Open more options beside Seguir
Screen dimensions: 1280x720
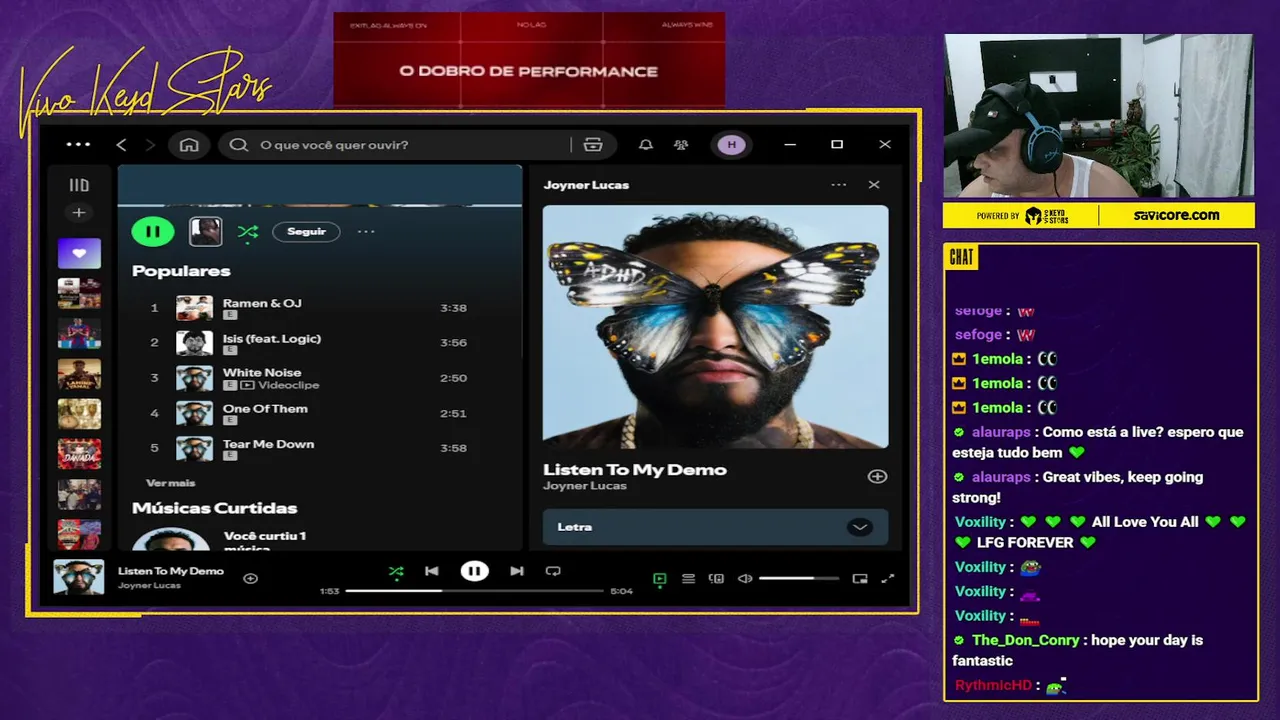366,232
